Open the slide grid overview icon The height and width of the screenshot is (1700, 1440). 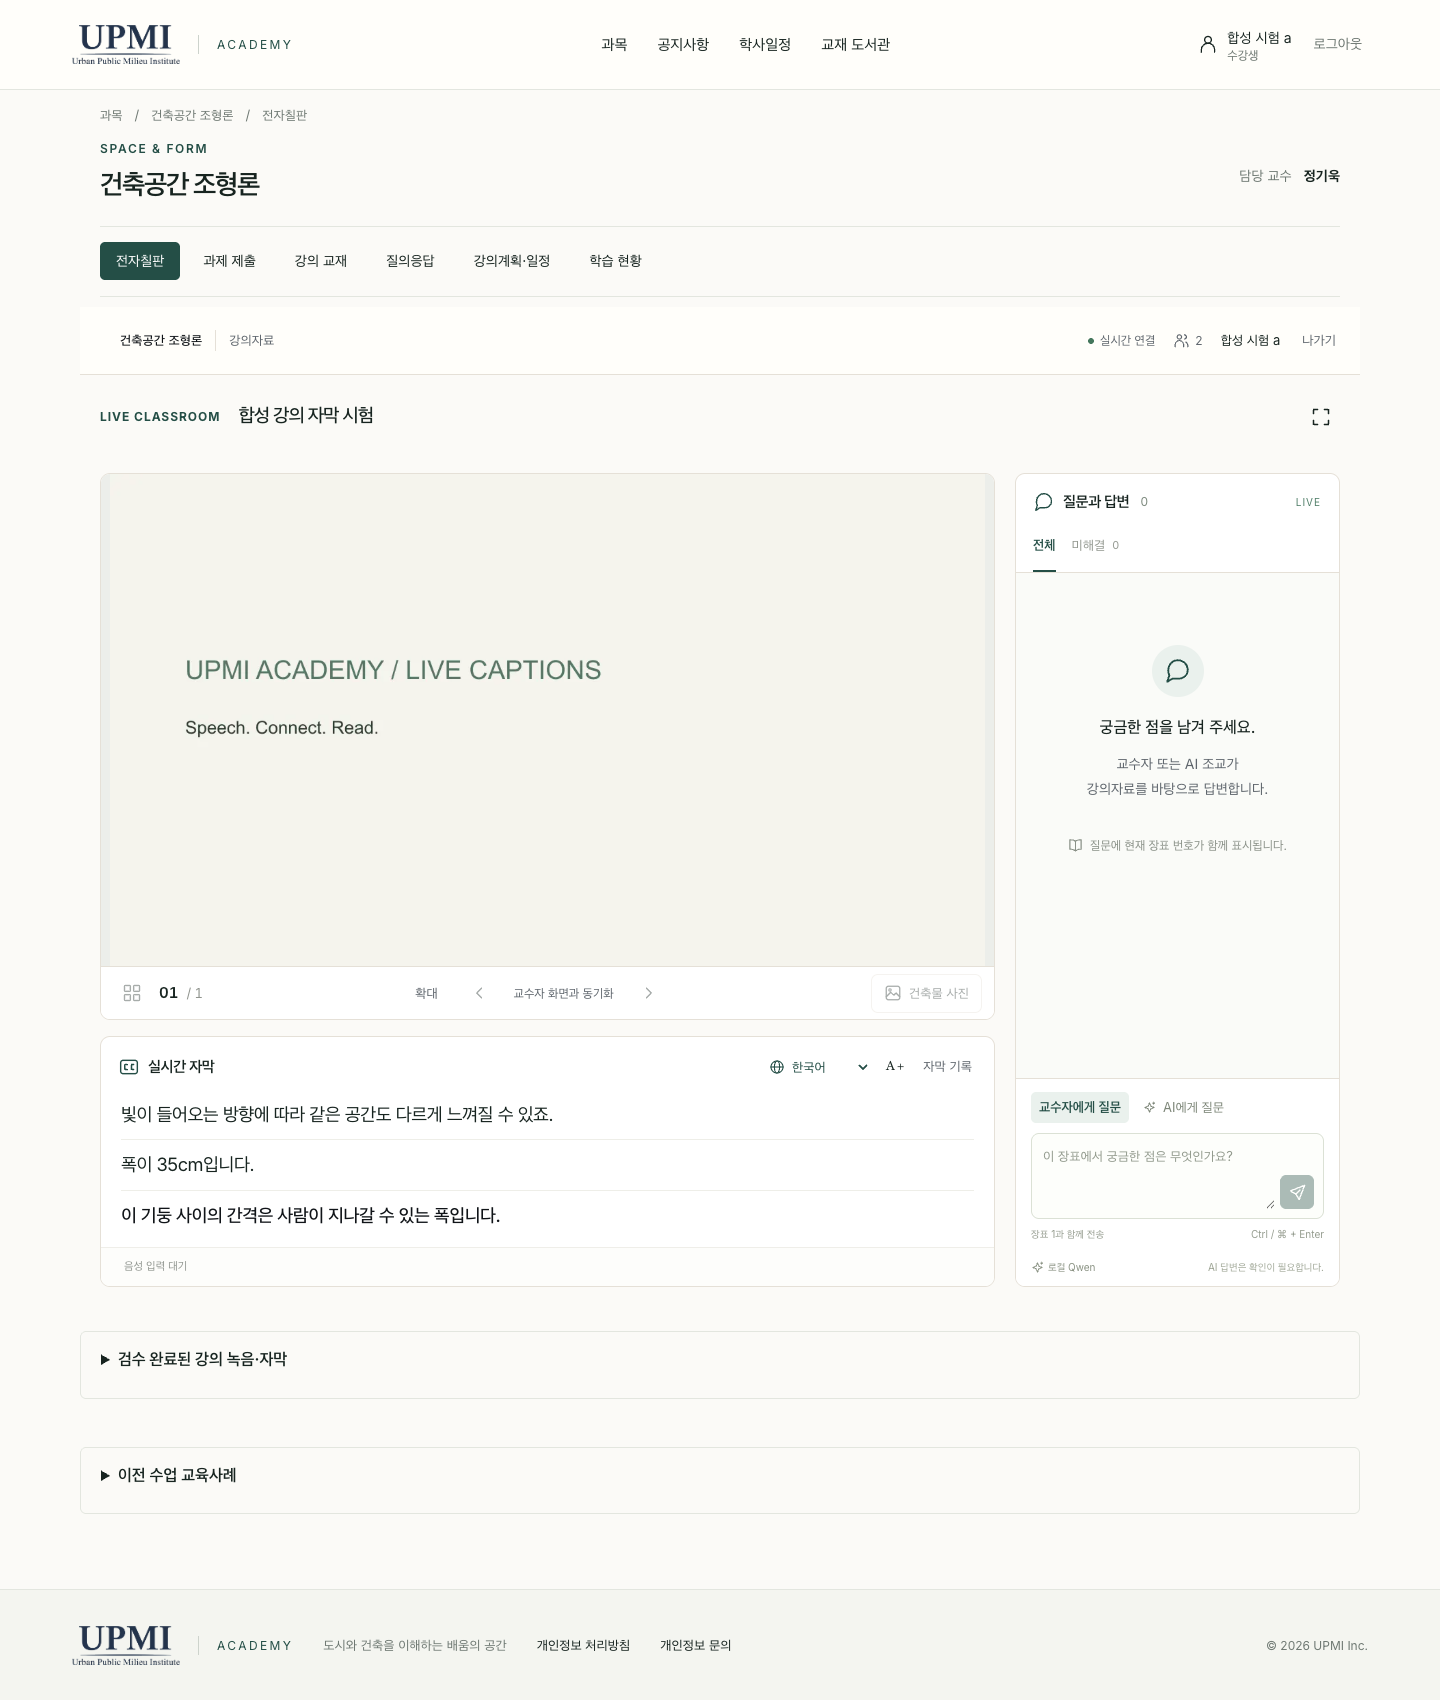132,993
